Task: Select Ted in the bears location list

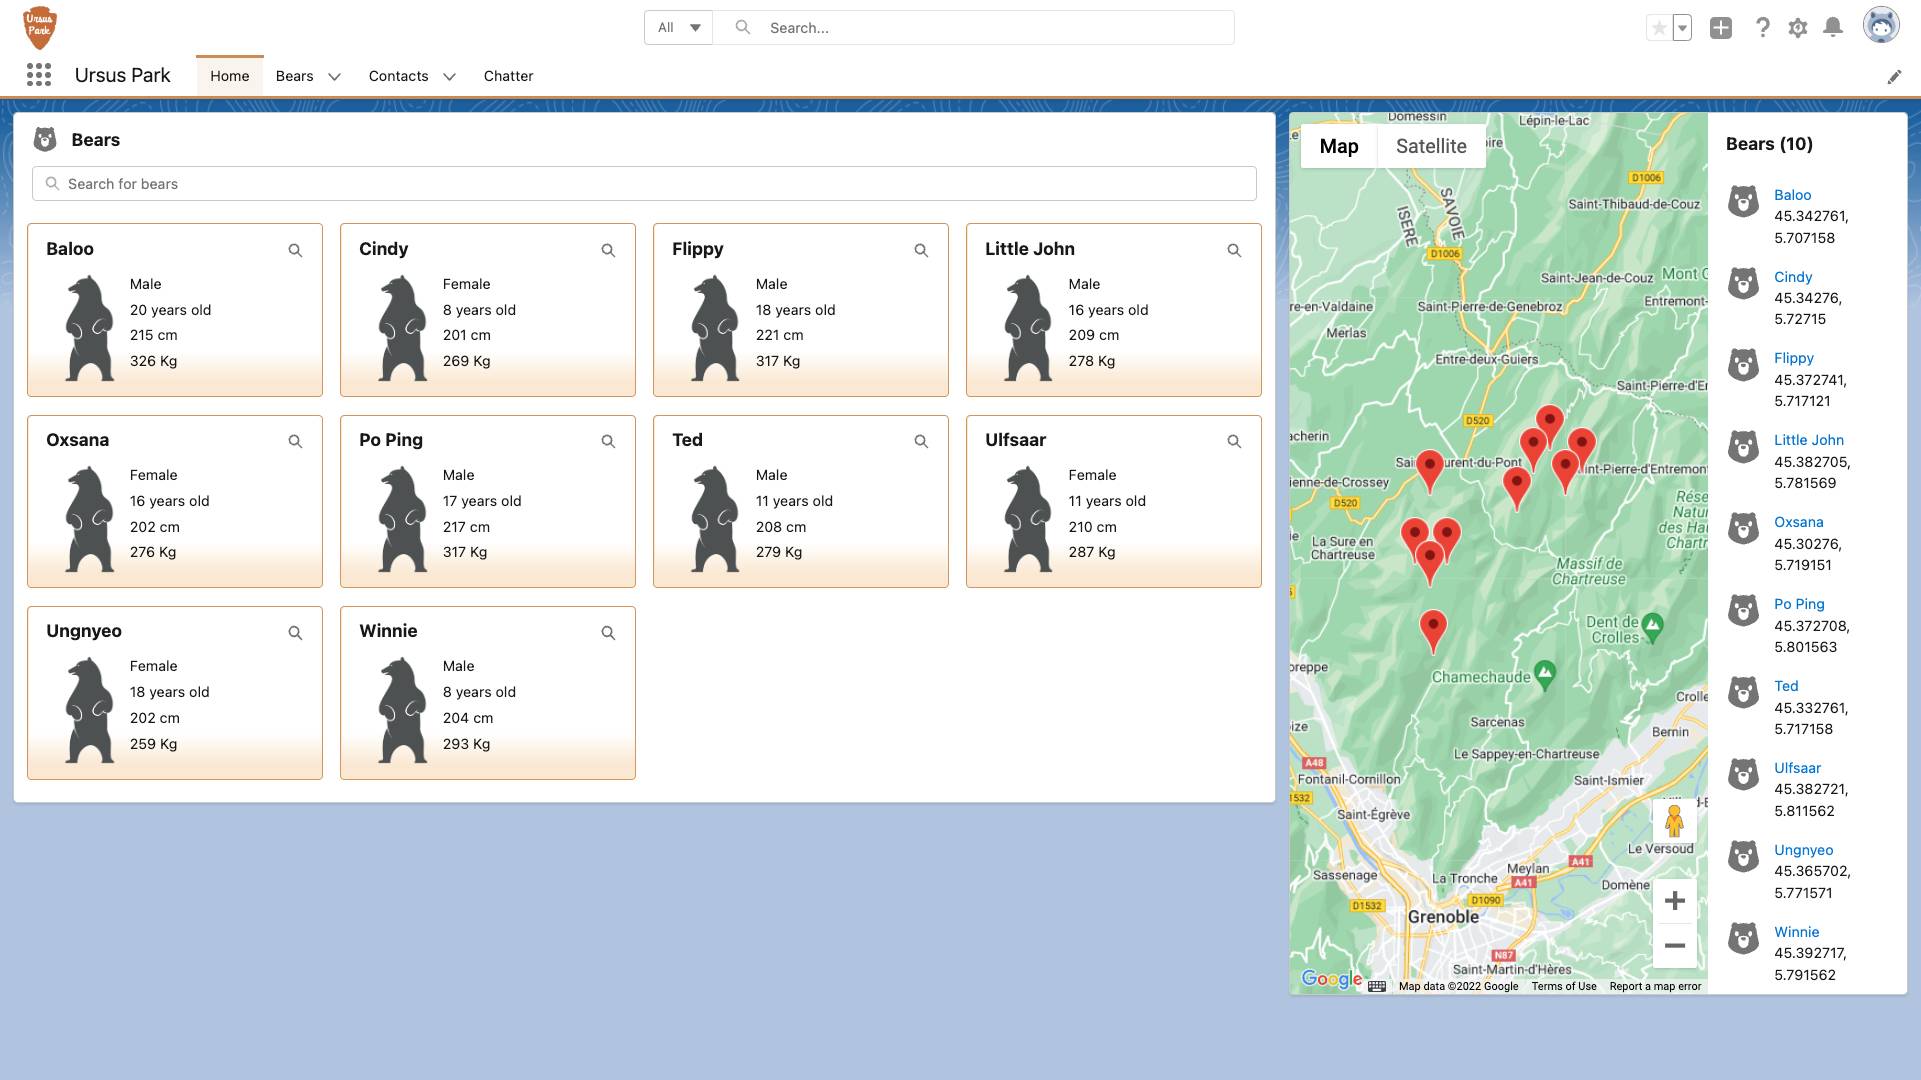Action: (1786, 686)
